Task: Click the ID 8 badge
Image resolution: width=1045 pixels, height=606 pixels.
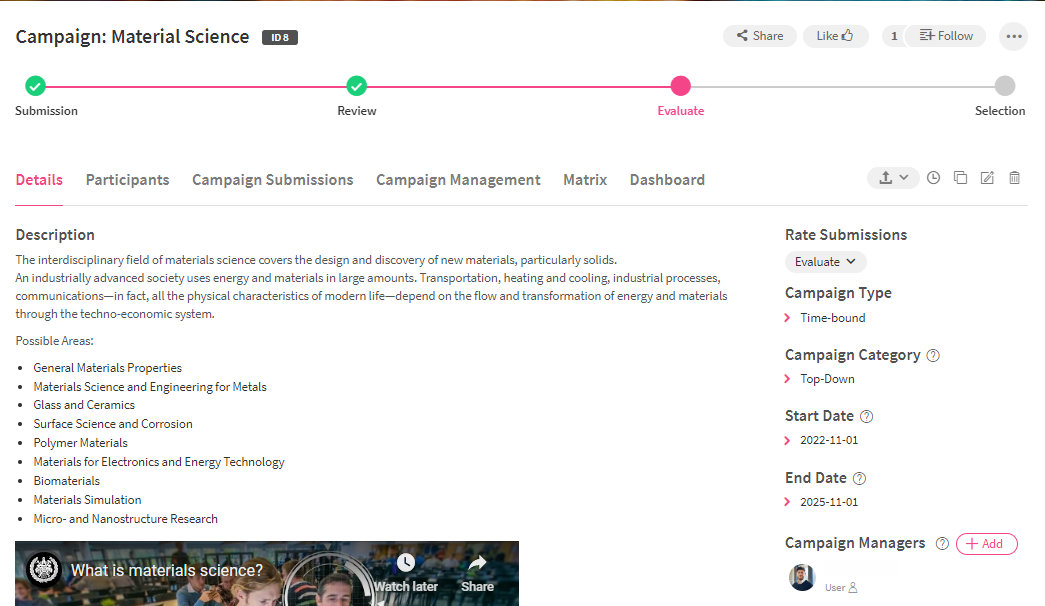Action: (x=280, y=37)
